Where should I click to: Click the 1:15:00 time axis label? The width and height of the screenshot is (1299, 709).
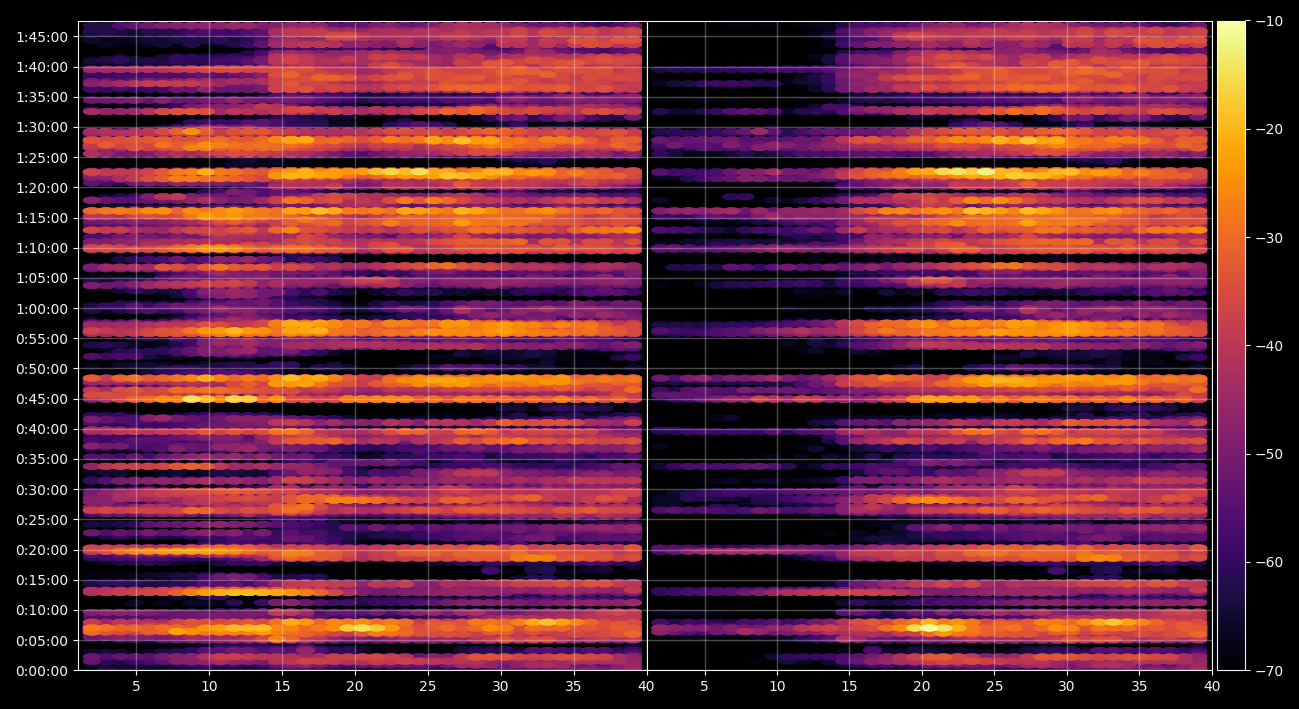coord(42,218)
